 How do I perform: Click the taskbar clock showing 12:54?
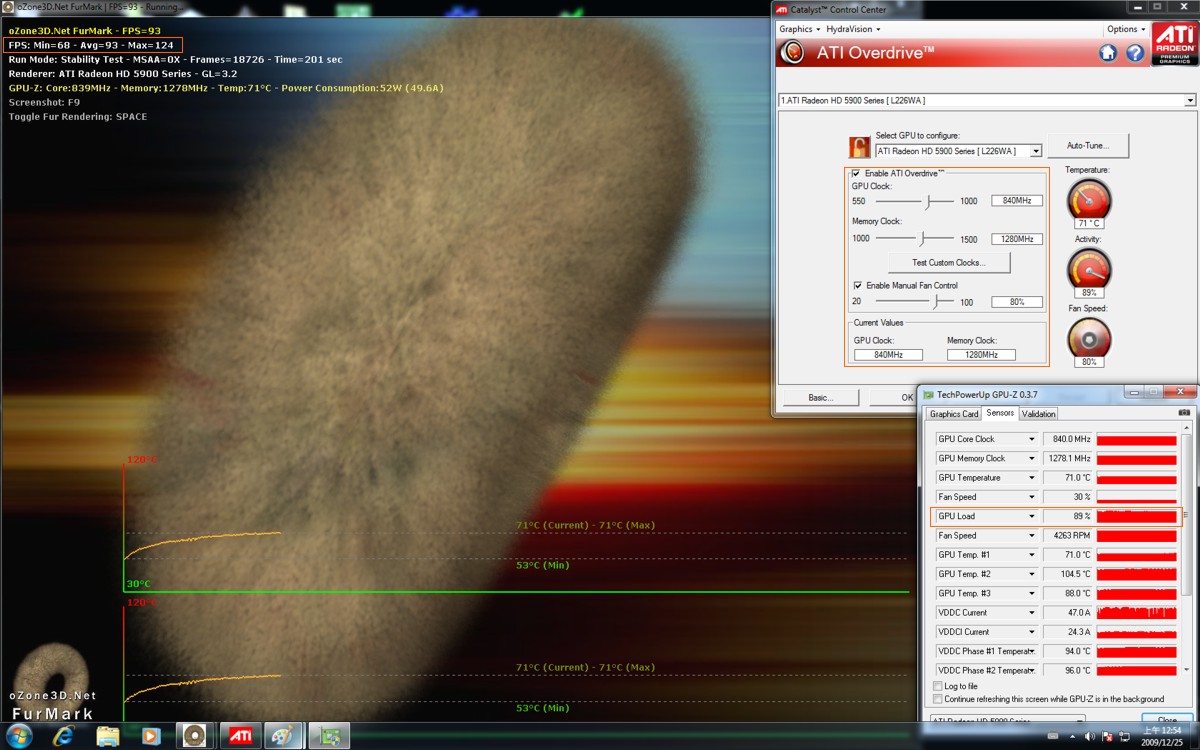pos(1163,736)
